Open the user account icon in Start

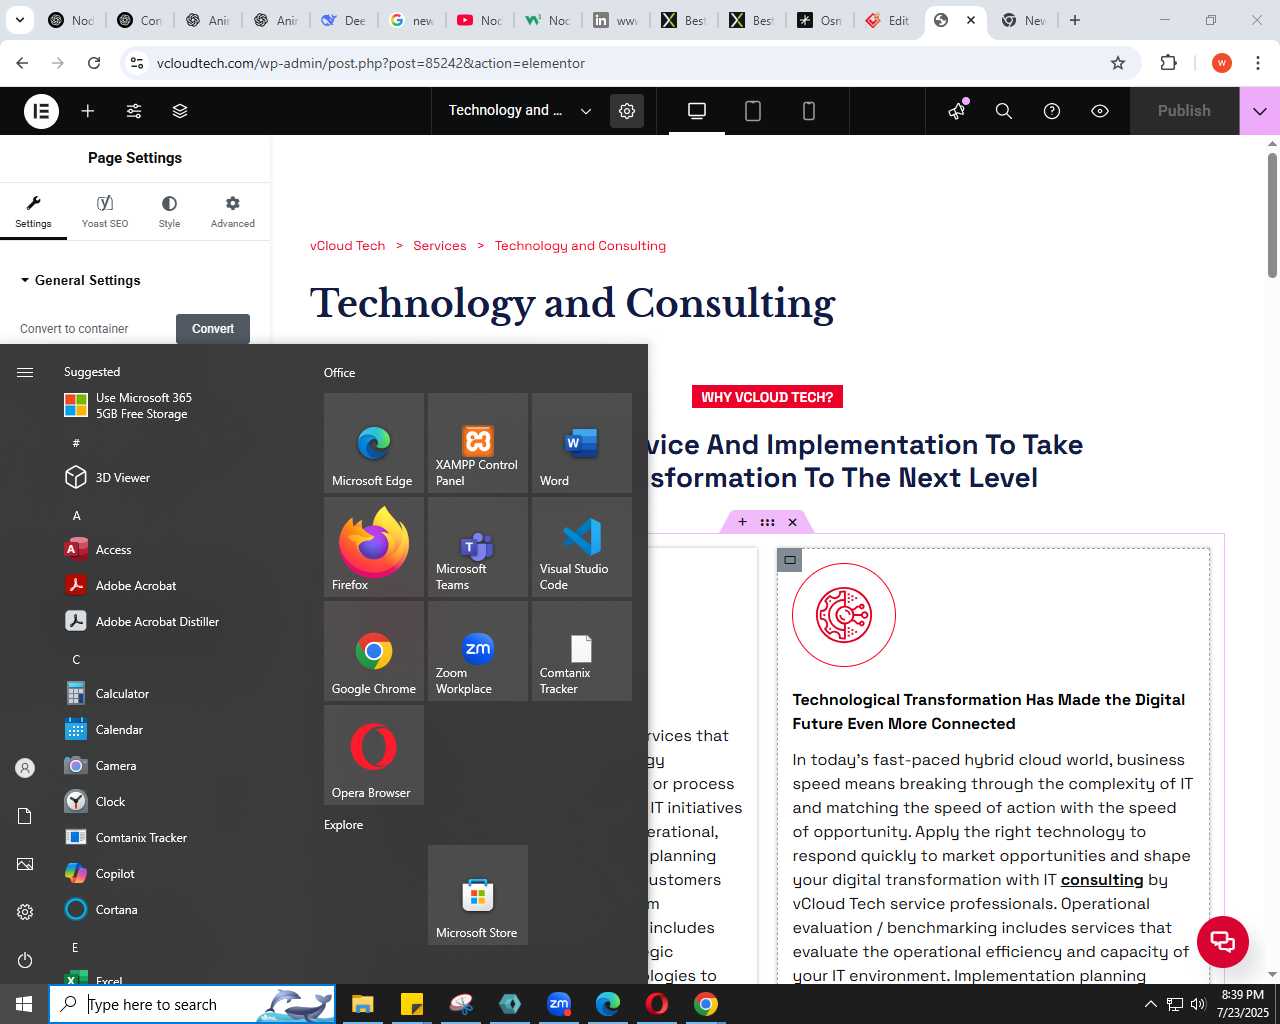click(25, 768)
